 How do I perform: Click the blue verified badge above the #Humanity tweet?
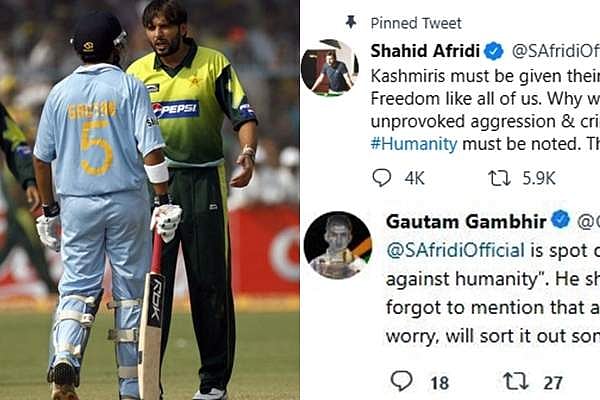pyautogui.click(x=494, y=51)
